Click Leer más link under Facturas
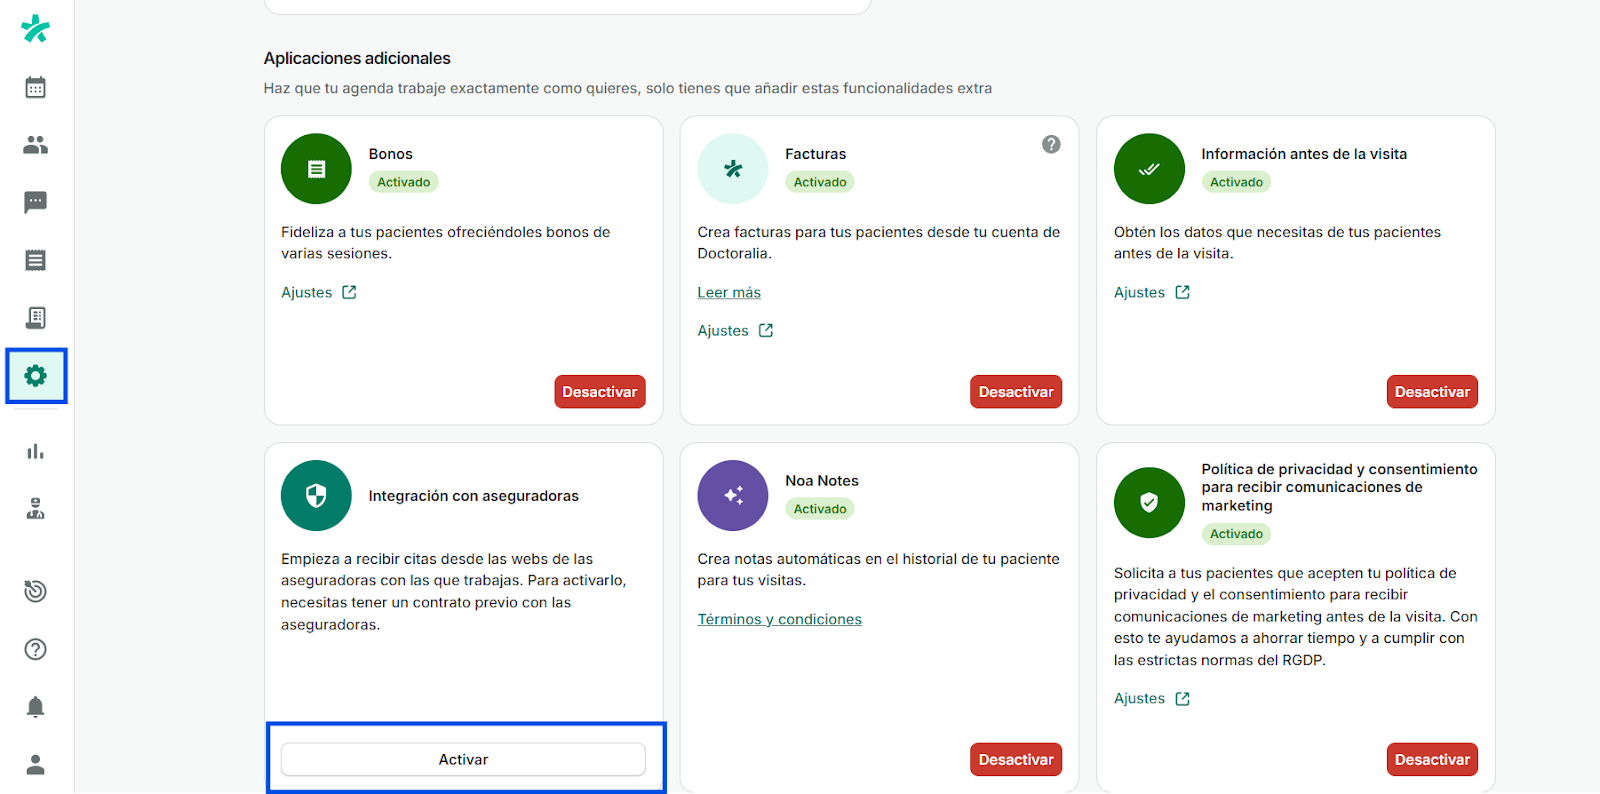 tap(729, 292)
